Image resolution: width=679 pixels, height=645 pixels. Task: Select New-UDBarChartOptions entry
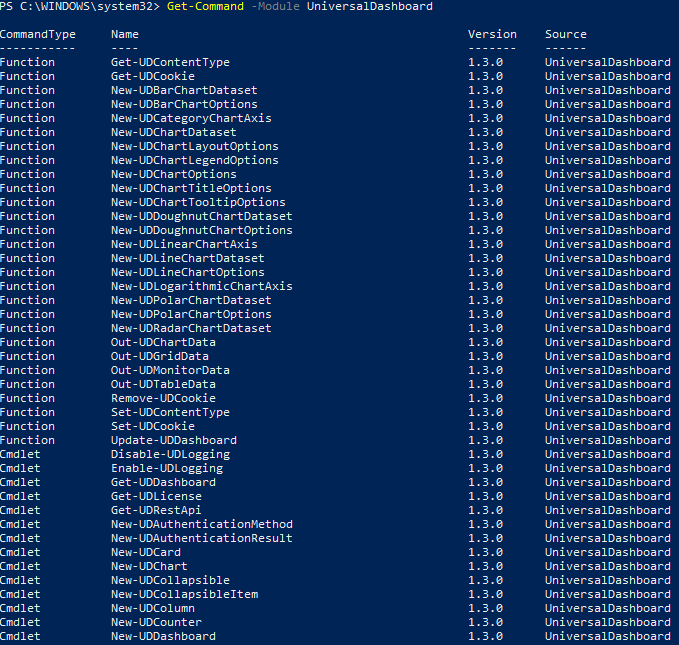(184, 104)
